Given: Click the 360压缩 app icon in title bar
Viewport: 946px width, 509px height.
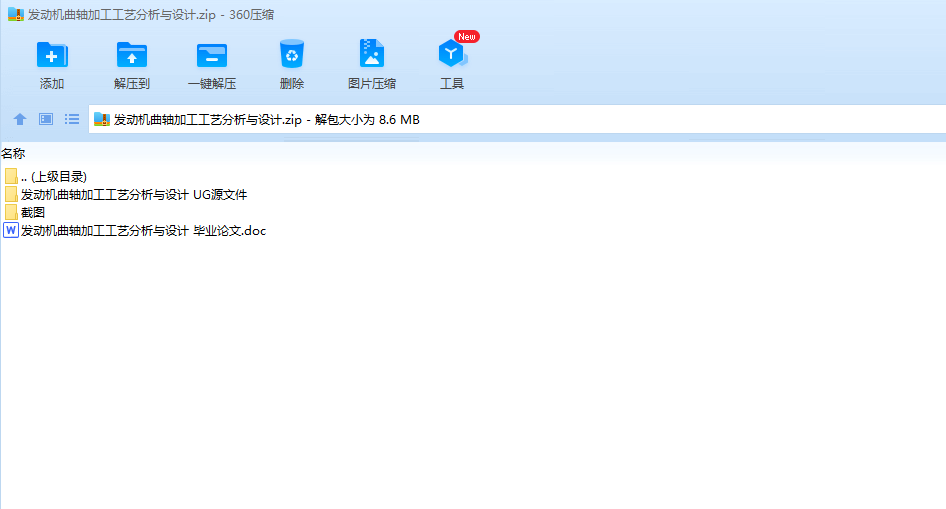Looking at the screenshot, I should [x=16, y=14].
